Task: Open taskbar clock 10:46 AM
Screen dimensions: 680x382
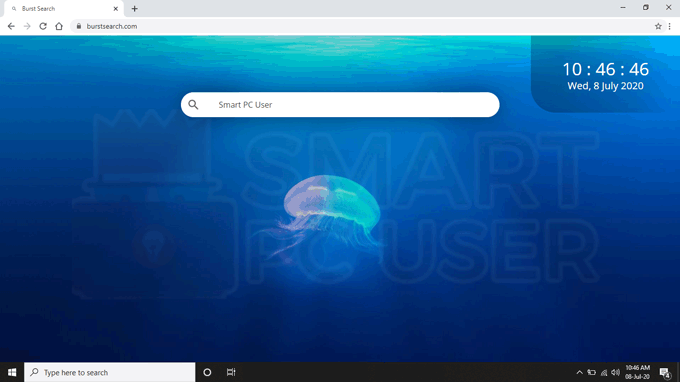Action: [x=638, y=372]
